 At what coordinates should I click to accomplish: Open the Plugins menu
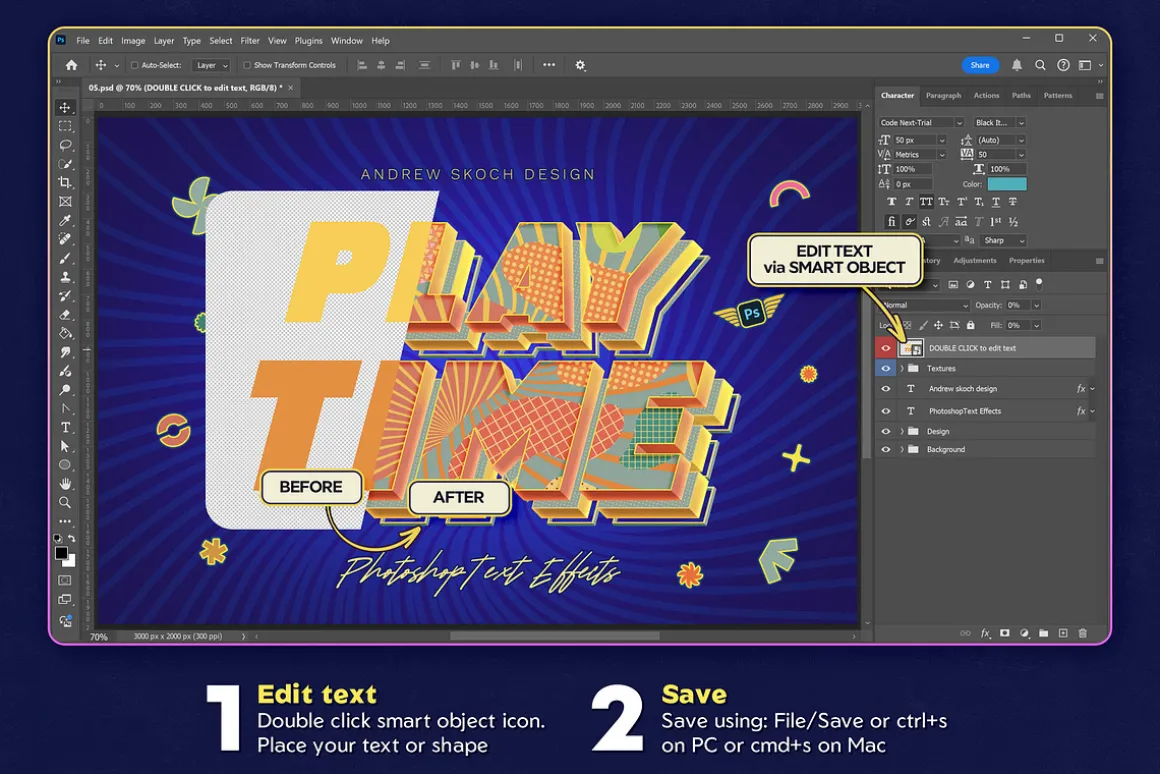(308, 41)
